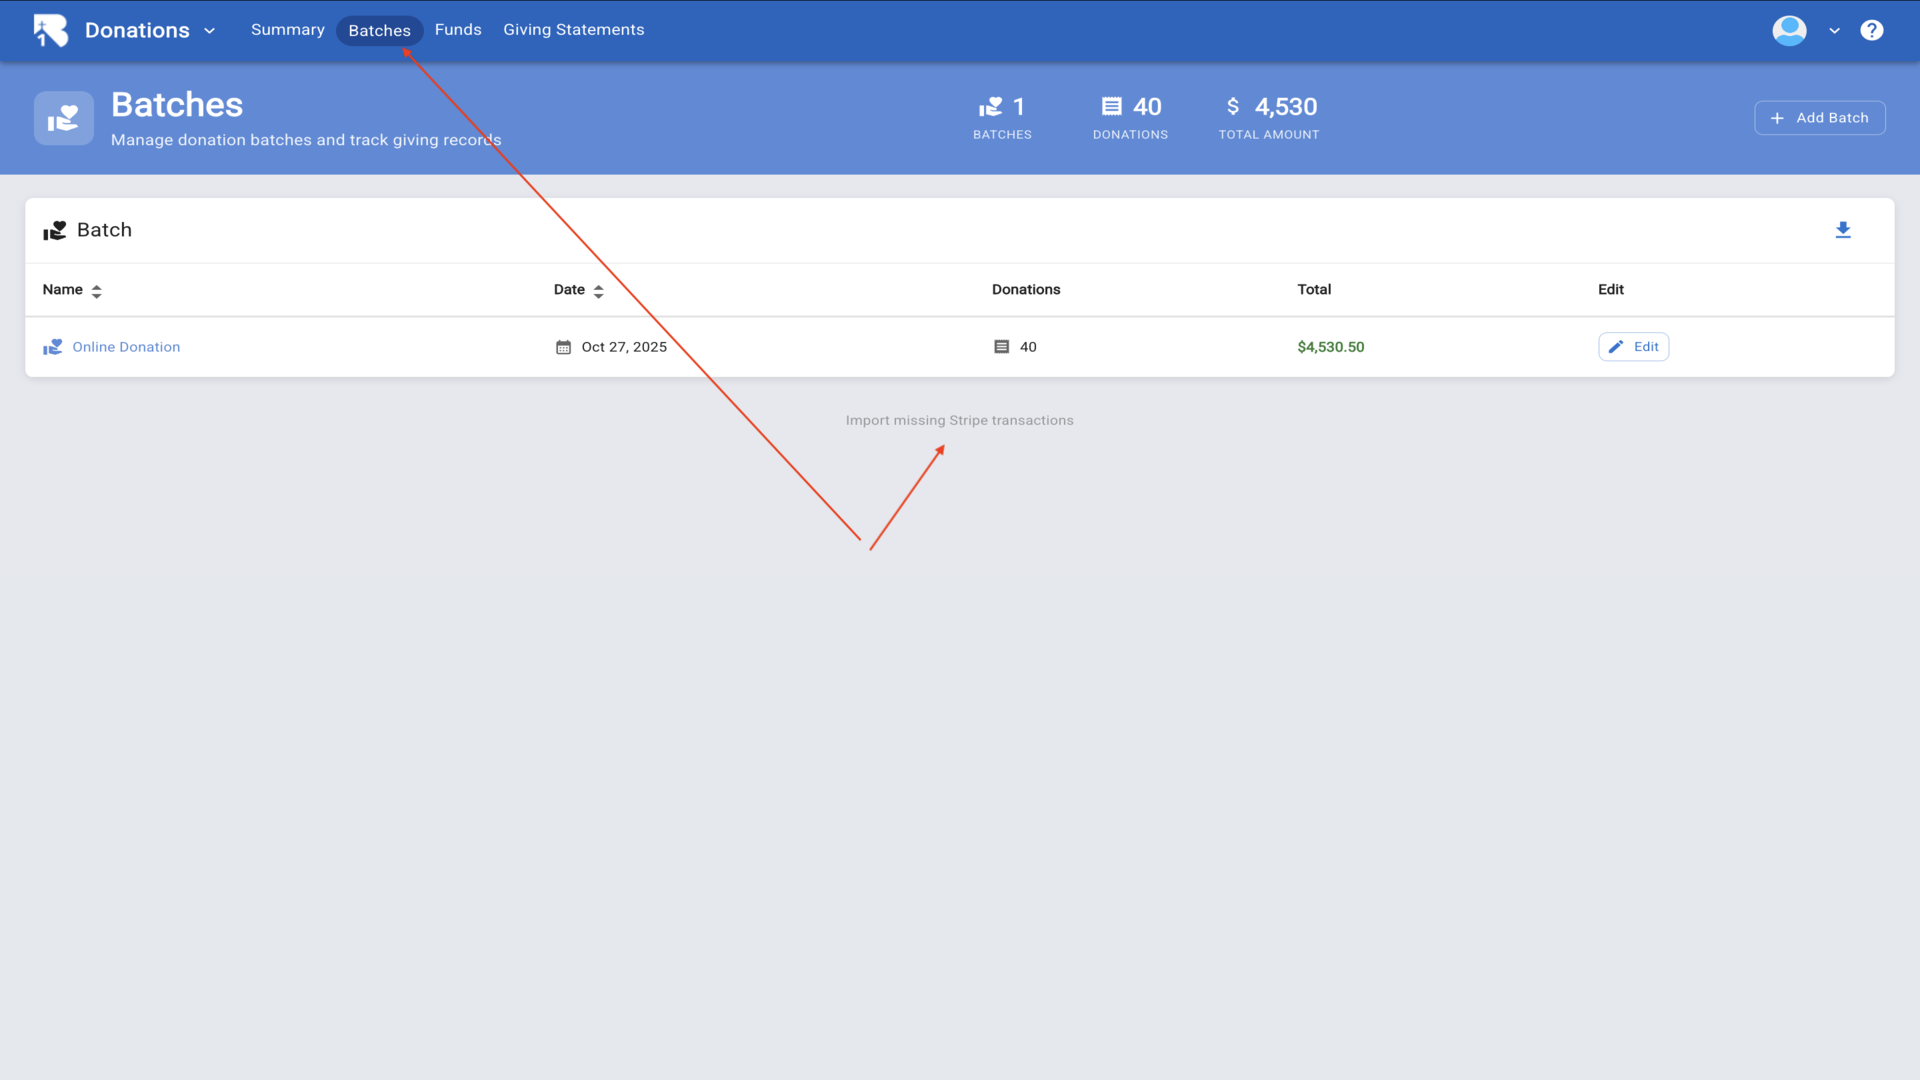Go to Giving Statements tab
Image resolution: width=1920 pixels, height=1080 pixels.
coord(573,30)
